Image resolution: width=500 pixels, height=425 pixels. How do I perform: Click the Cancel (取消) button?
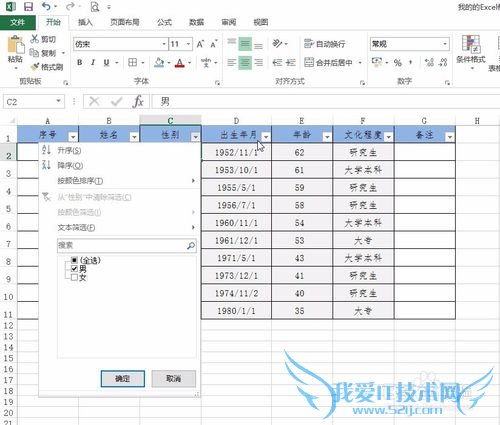pos(173,379)
